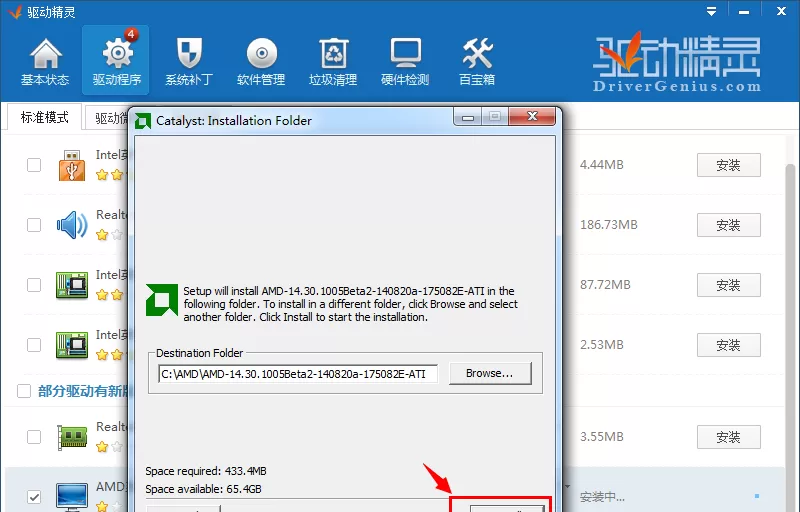The width and height of the screenshot is (800, 512).
Task: Click the Intel USB driver icon
Action: 72,165
